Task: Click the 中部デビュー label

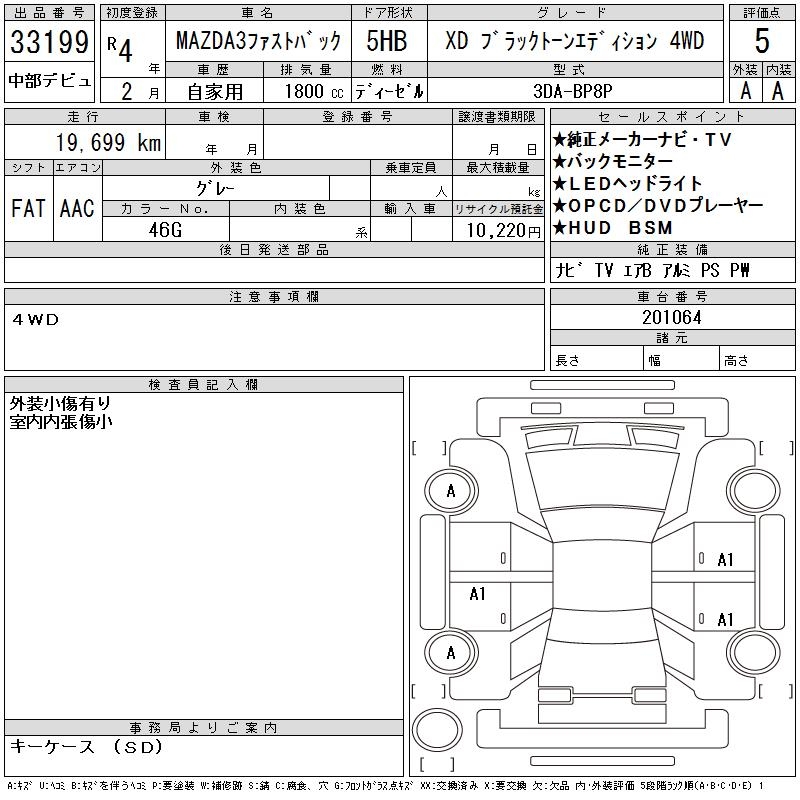Action: (49, 81)
